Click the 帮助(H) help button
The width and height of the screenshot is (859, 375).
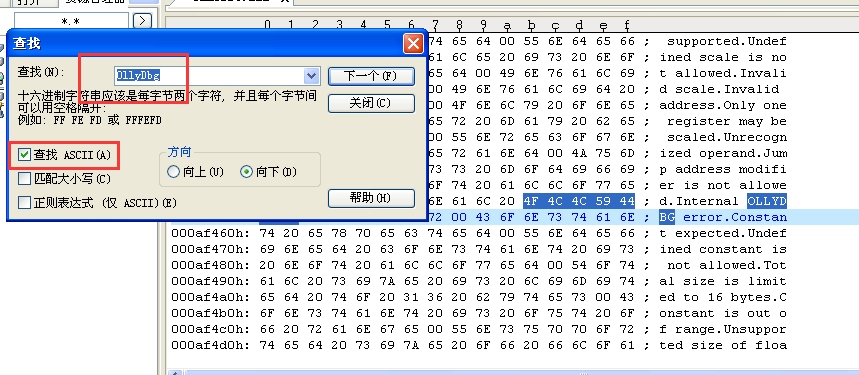(x=370, y=198)
